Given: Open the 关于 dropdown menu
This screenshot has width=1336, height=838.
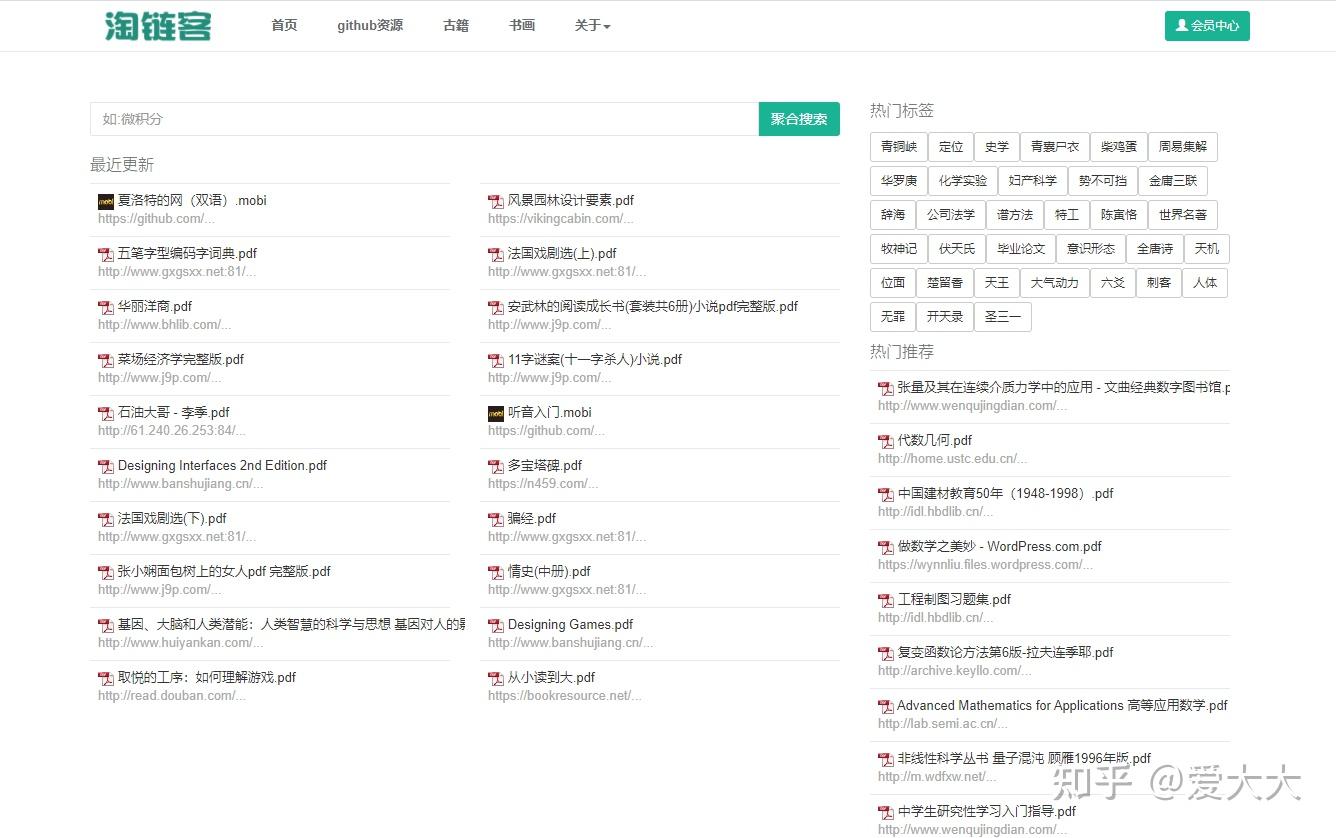Looking at the screenshot, I should pos(592,26).
